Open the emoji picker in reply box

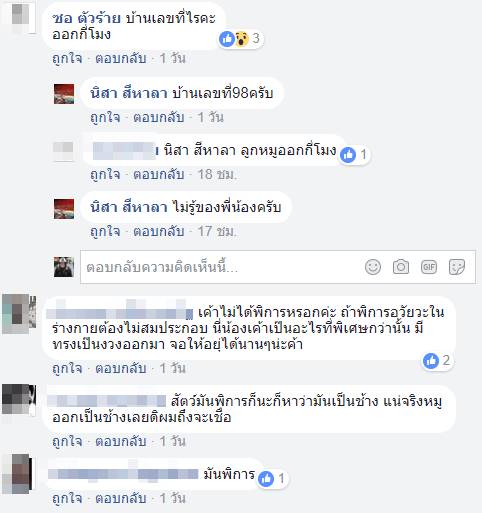click(x=373, y=267)
